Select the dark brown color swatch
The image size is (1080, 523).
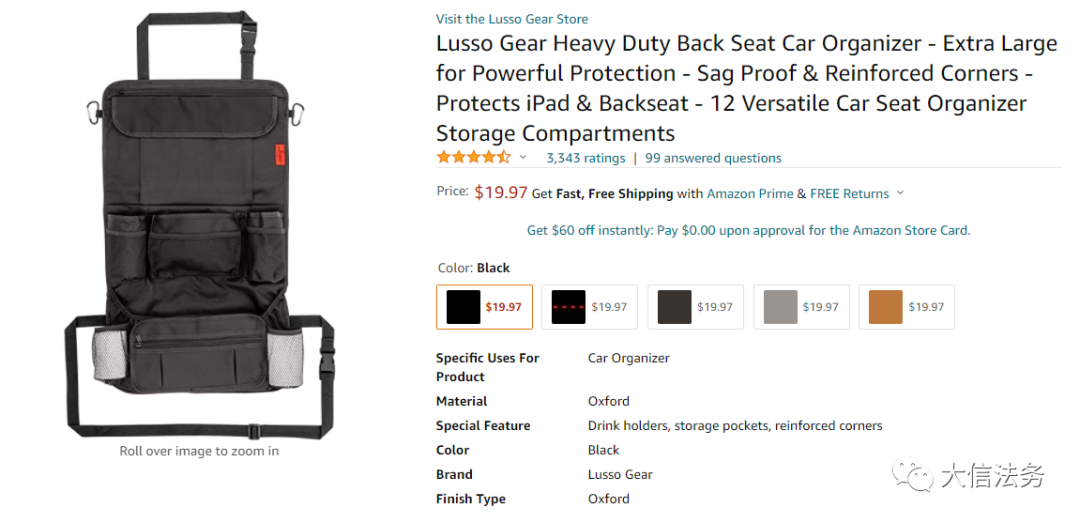696,307
